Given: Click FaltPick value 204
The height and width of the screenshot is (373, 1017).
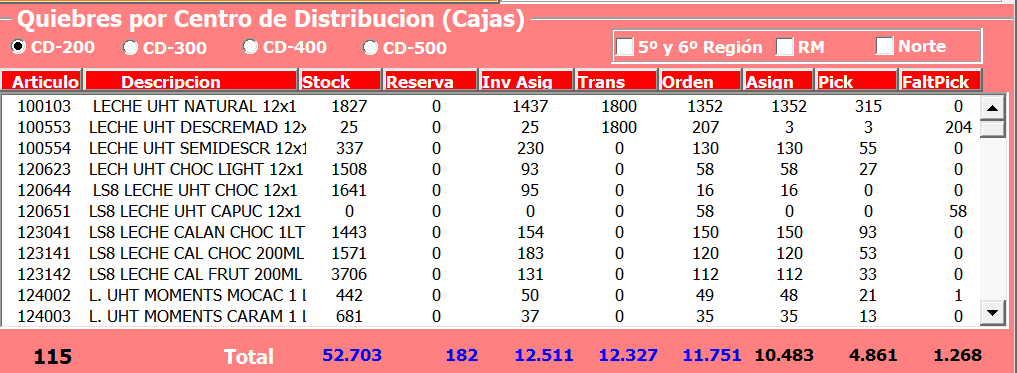Looking at the screenshot, I should click(958, 128).
